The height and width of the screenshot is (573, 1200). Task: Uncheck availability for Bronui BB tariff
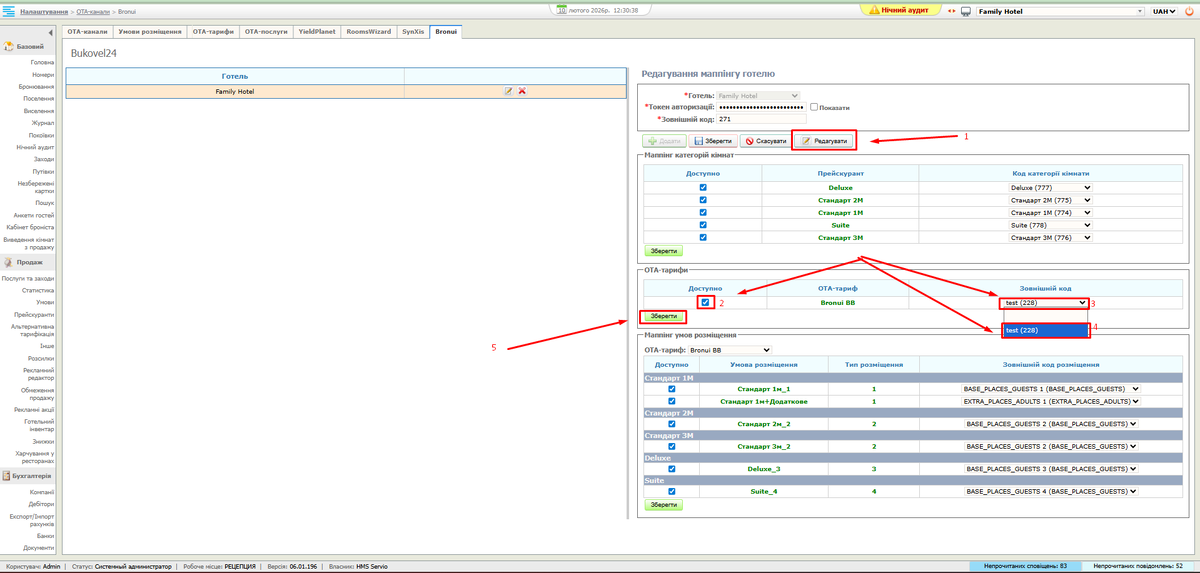pos(706,302)
